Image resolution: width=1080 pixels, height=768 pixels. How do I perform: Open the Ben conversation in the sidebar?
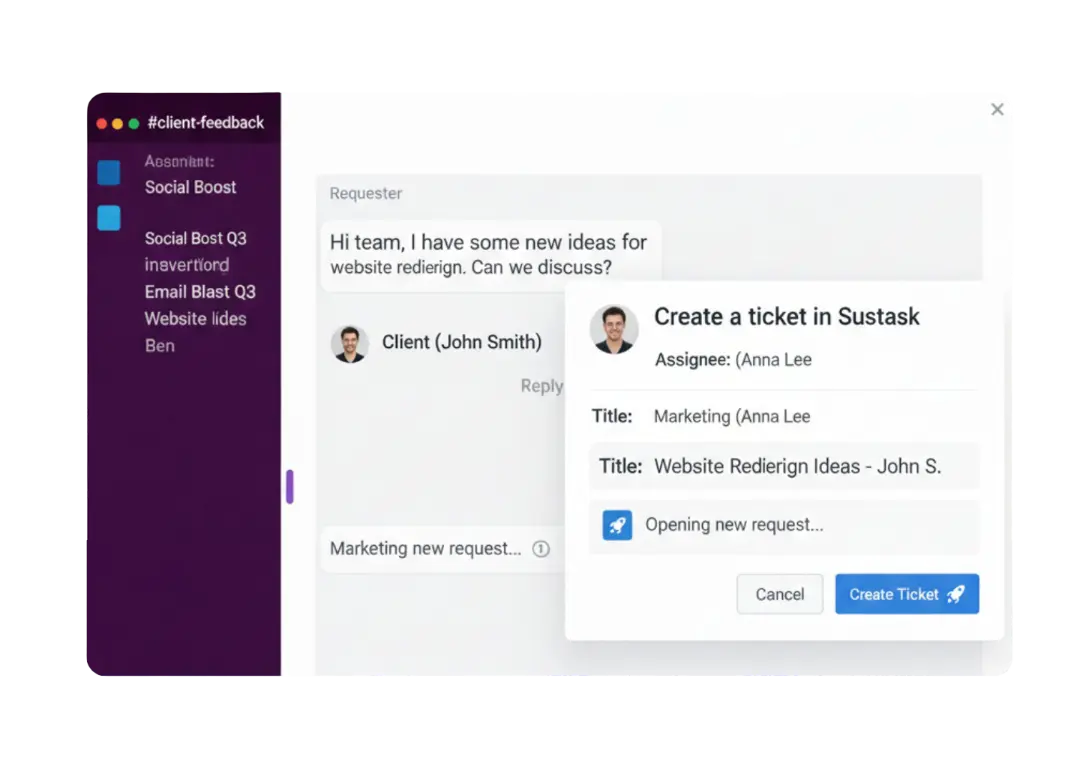159,346
